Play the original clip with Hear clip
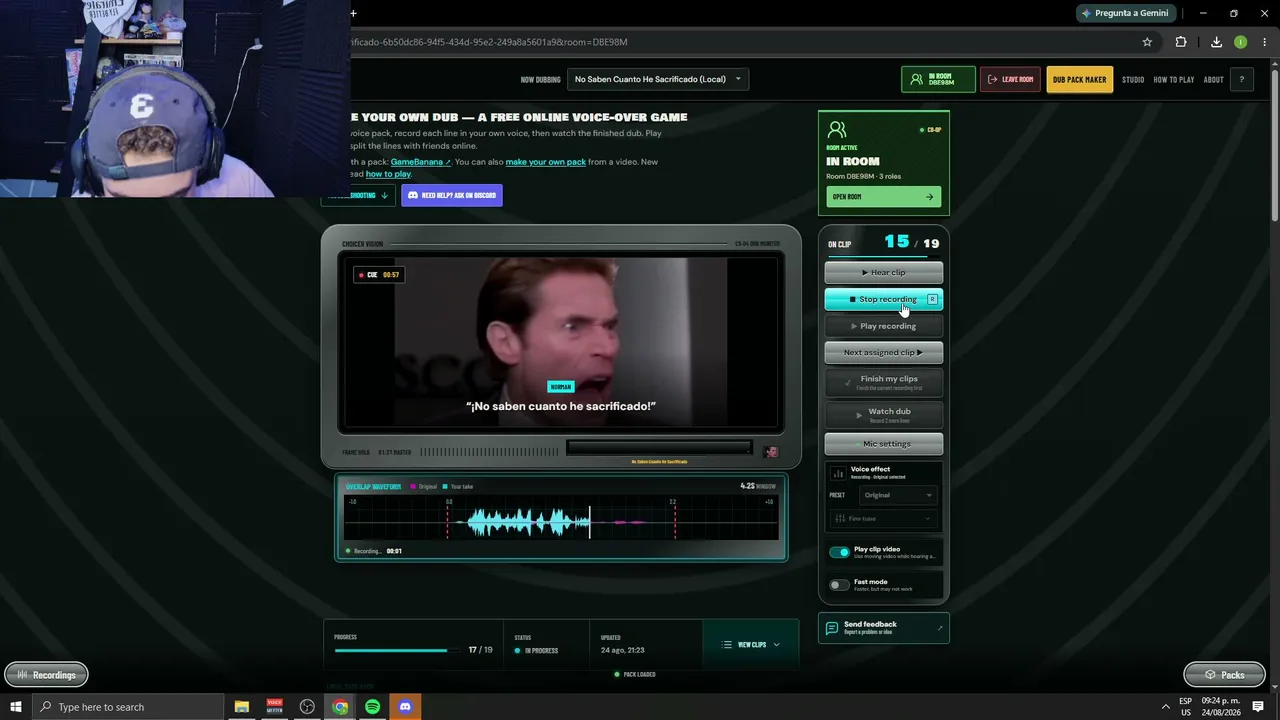Viewport: 1280px width, 720px height. (883, 272)
